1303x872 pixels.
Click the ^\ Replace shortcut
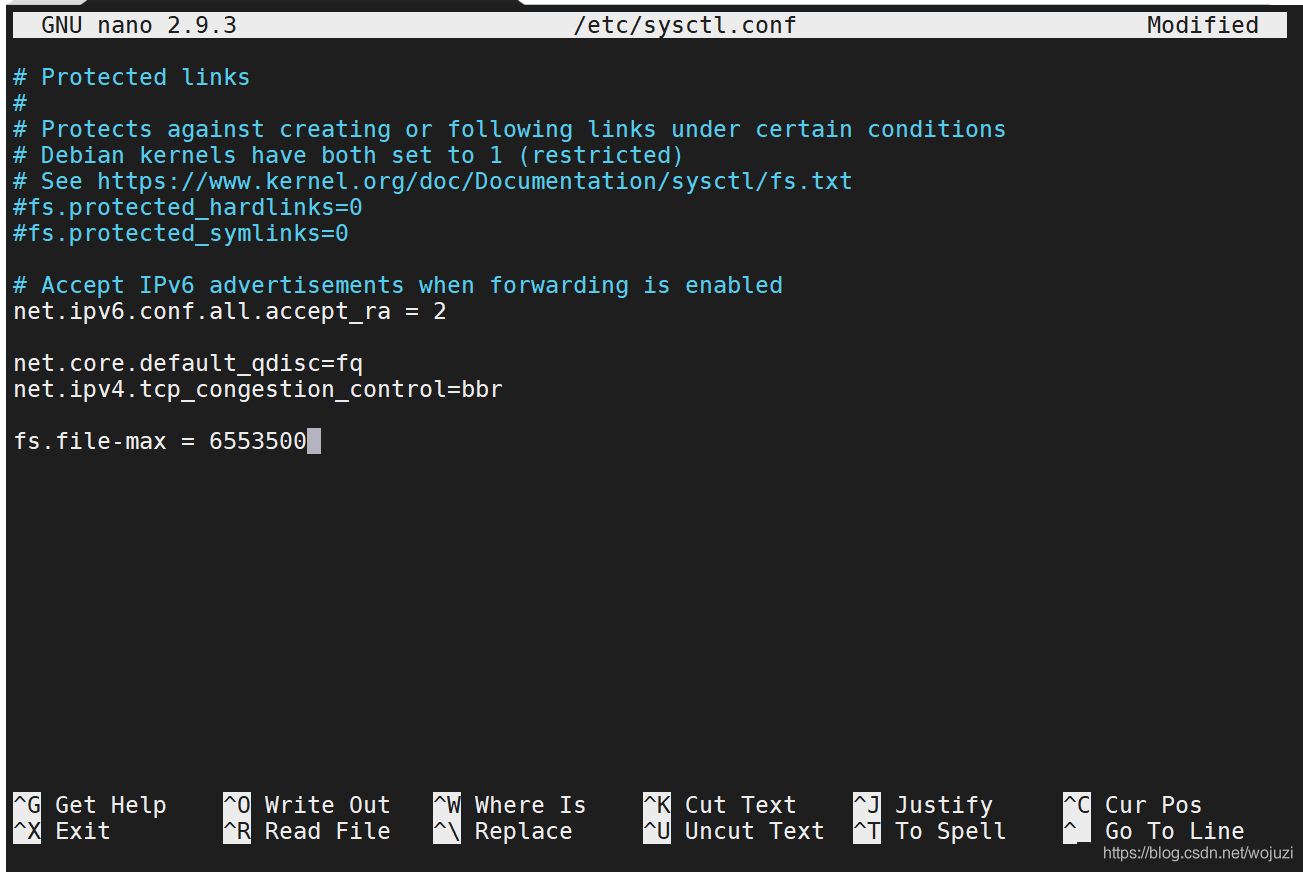click(x=503, y=831)
